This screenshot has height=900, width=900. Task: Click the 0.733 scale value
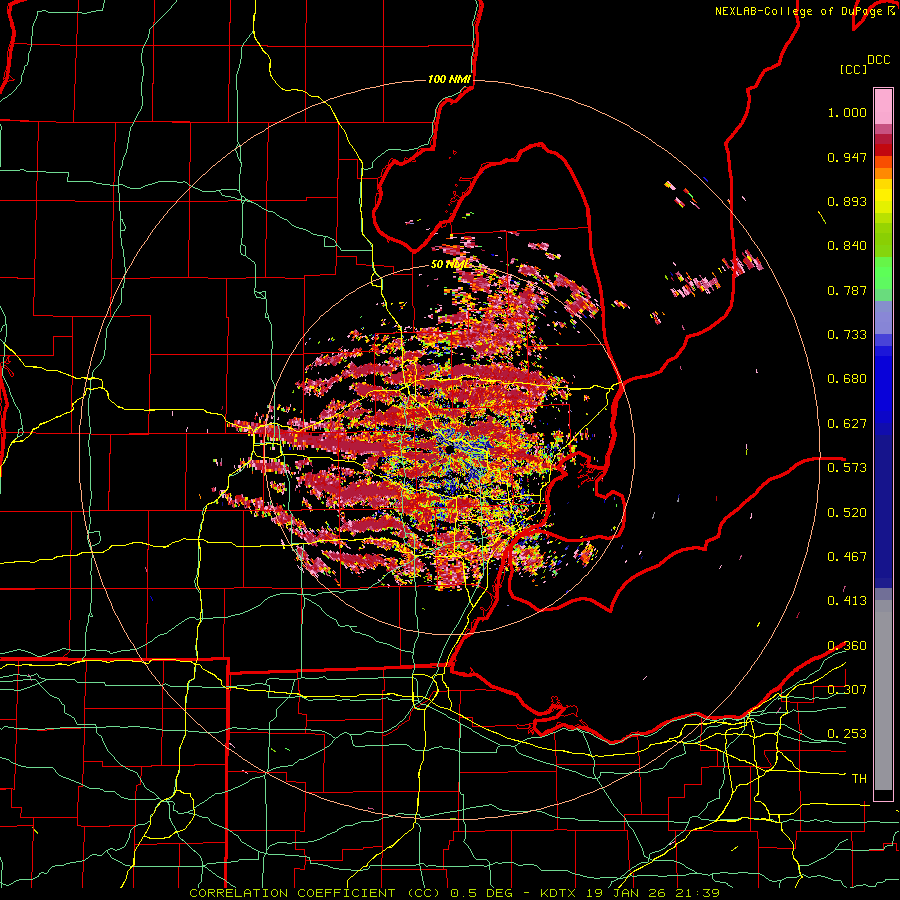click(x=847, y=335)
